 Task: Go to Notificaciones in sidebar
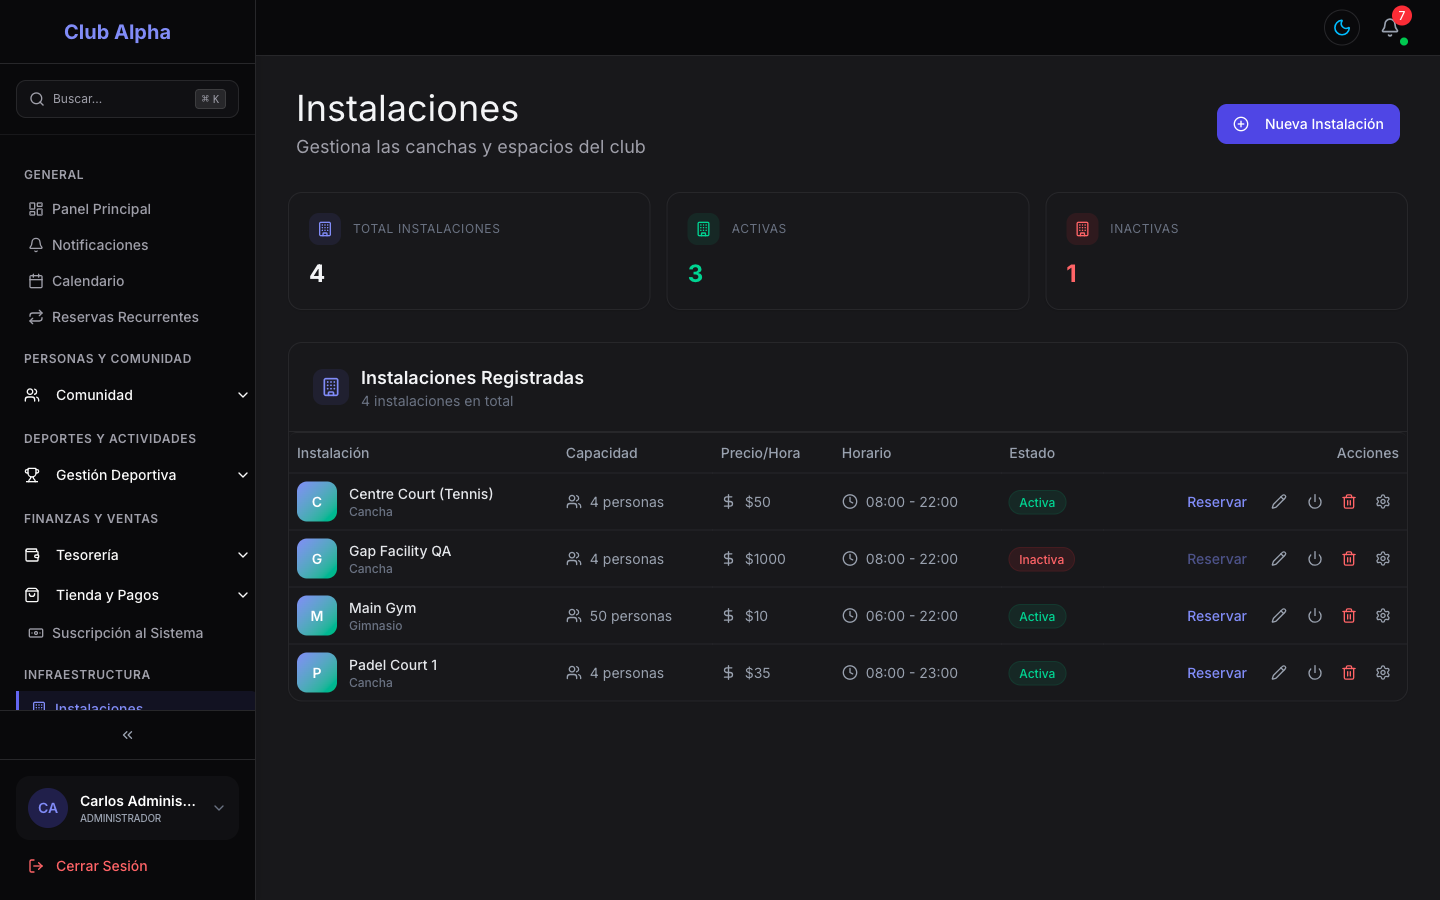tap(127, 245)
